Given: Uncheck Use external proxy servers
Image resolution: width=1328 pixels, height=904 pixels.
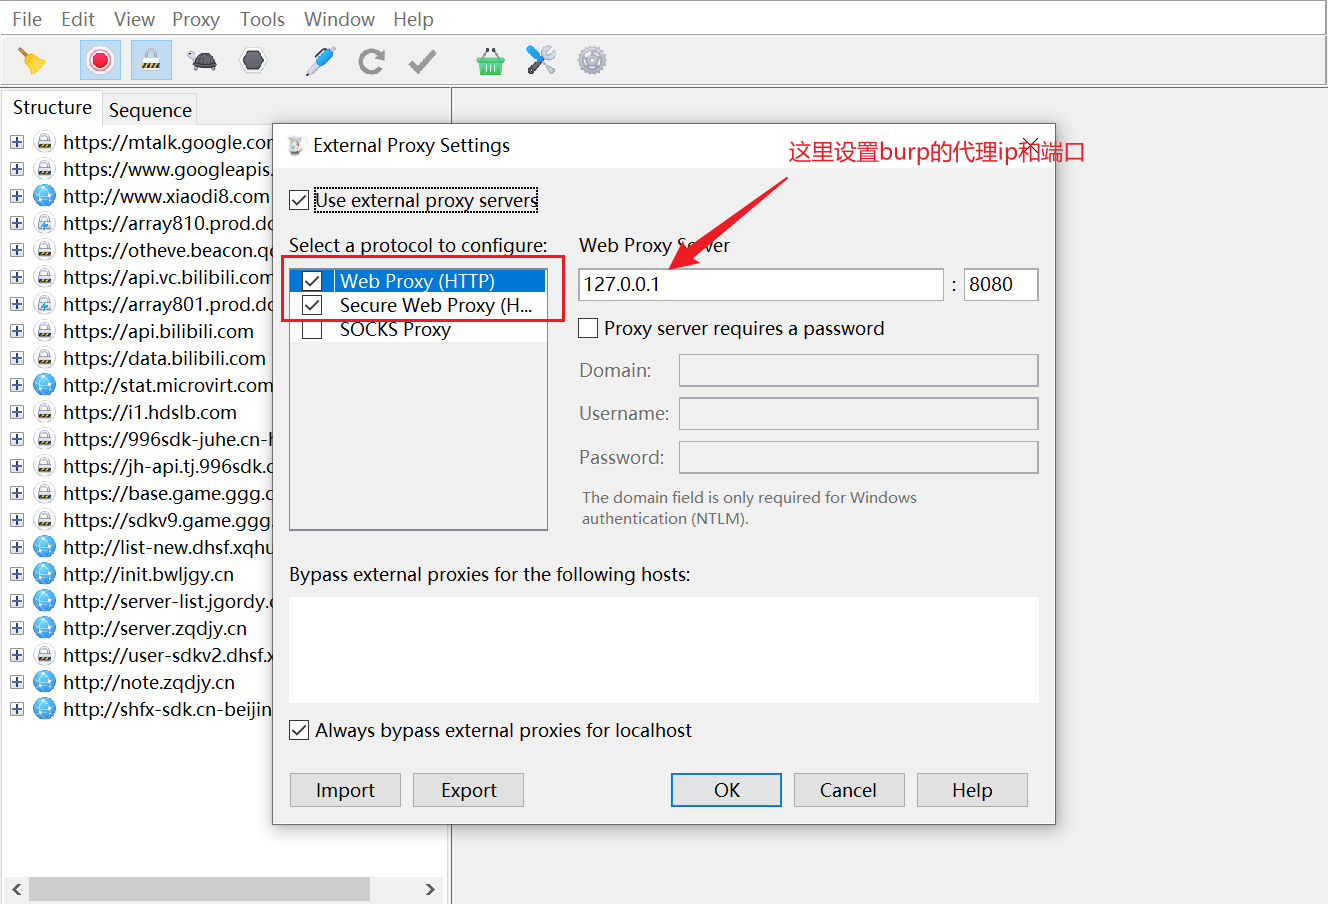Looking at the screenshot, I should pyautogui.click(x=299, y=200).
